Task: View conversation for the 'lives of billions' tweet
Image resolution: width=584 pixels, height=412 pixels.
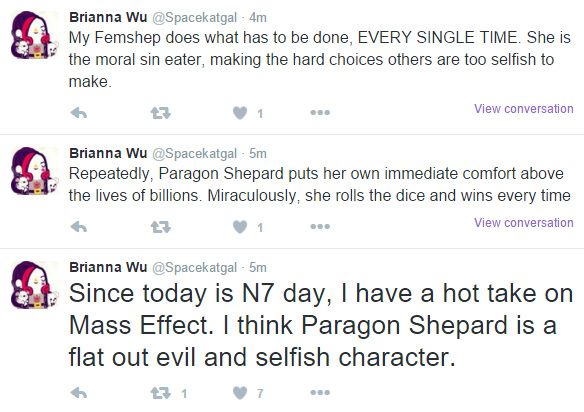Action: coord(523,223)
